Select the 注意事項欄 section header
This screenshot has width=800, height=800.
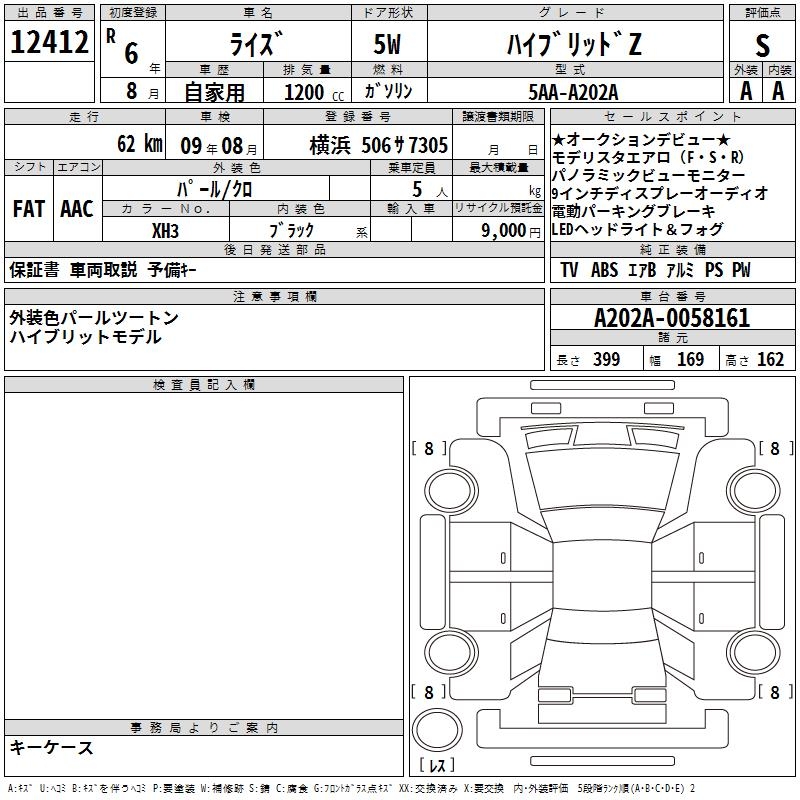coord(274,296)
